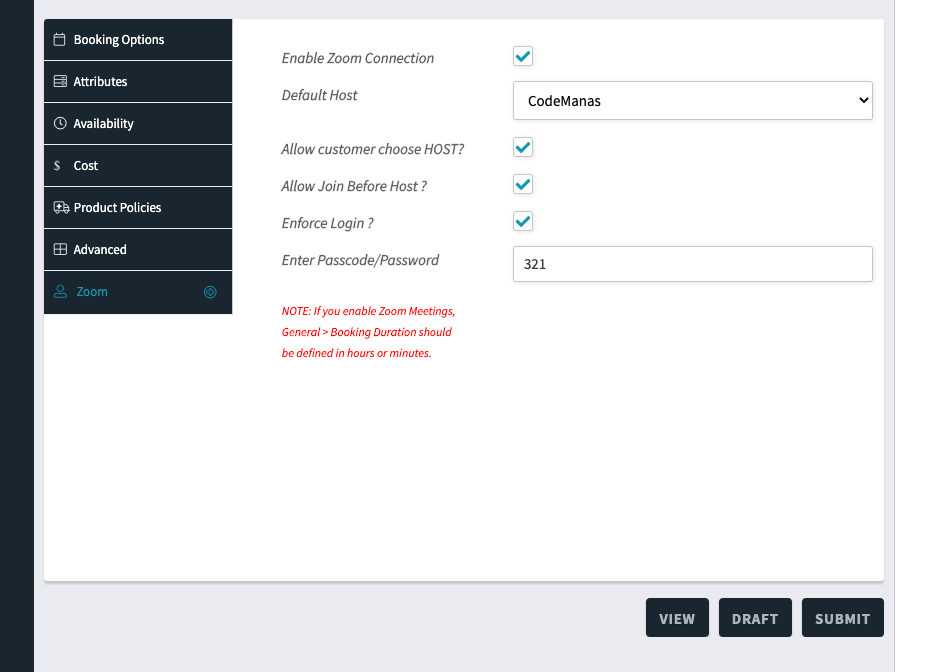The height and width of the screenshot is (672, 934).
Task: Toggle the Enforce Login checkbox
Action: 523,222
